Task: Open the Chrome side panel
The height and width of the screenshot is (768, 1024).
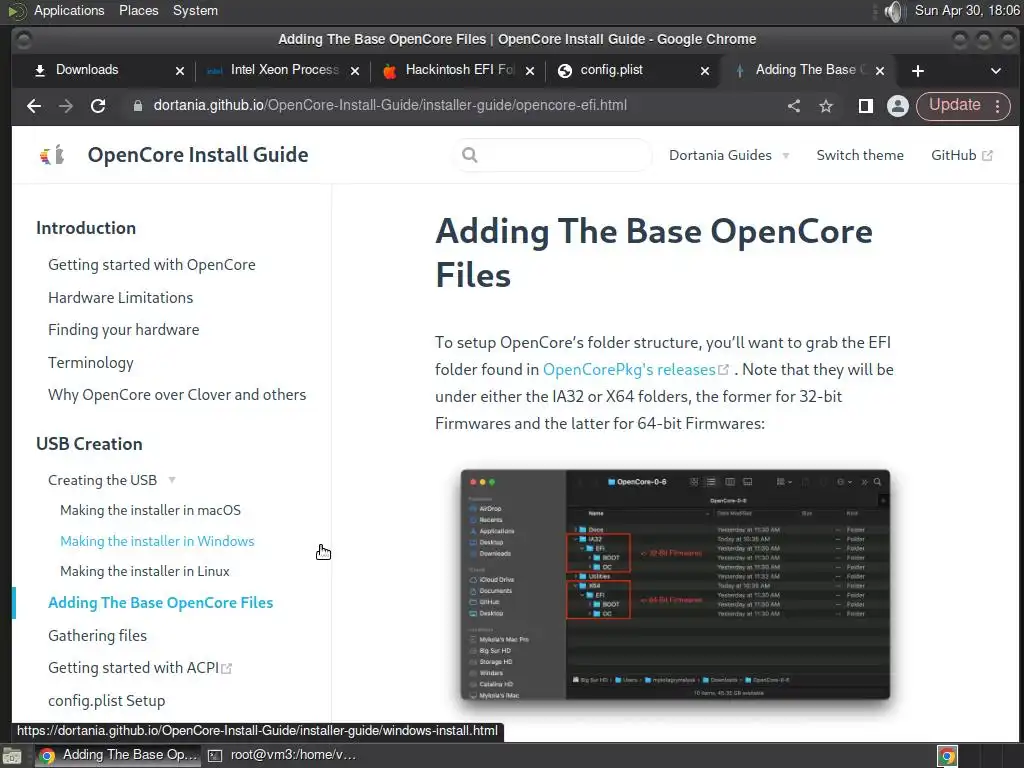Action: pyautogui.click(x=866, y=106)
